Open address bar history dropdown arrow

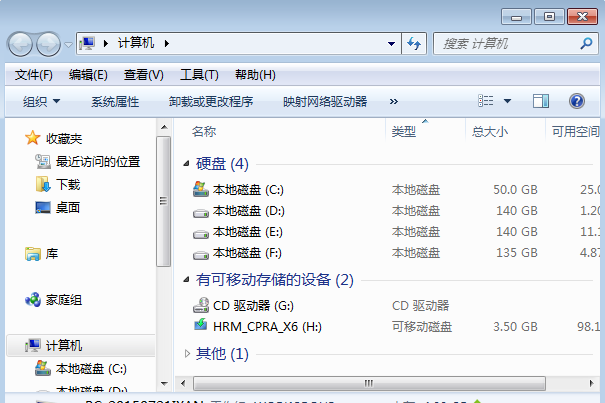[391, 44]
